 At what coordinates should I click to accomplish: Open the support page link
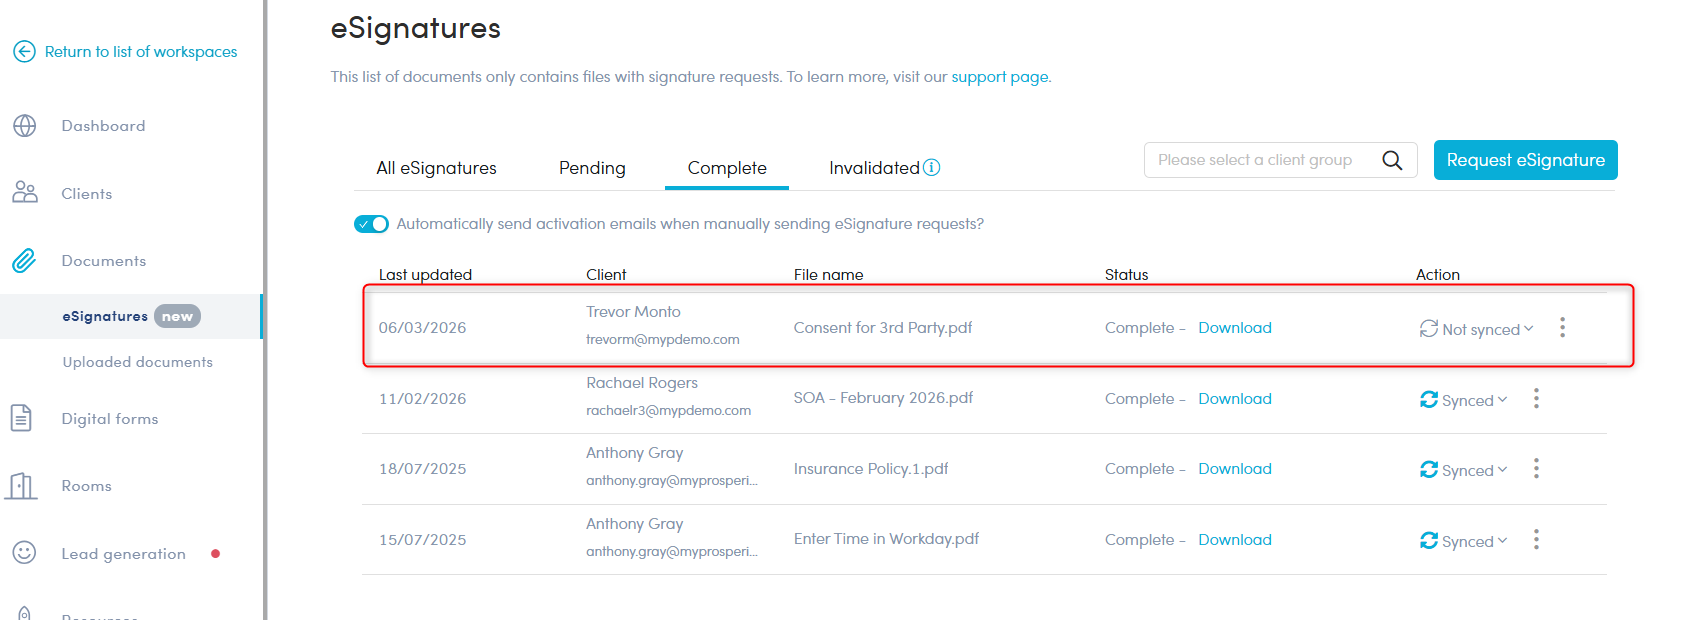[999, 77]
